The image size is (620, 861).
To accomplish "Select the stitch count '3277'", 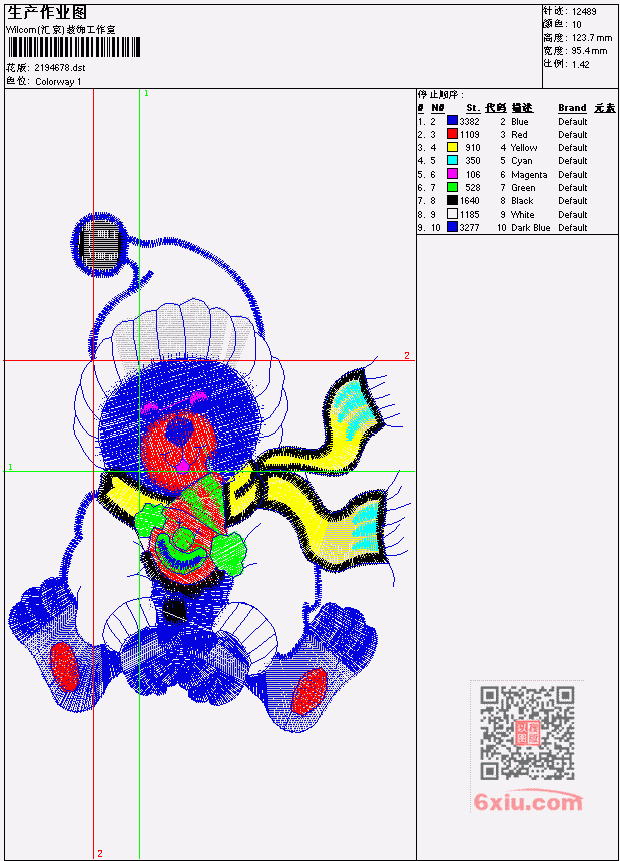I will (470, 227).
